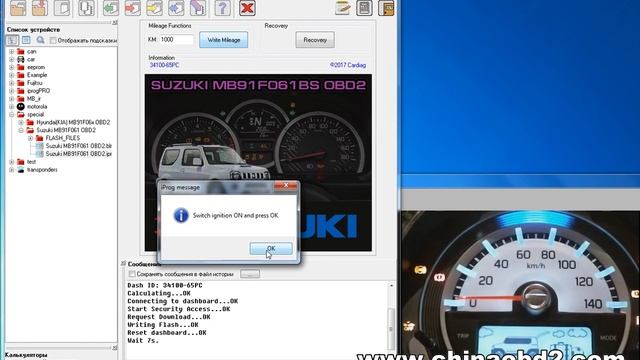The width and height of the screenshot is (640, 360).
Task: Select the 'eeprom' tree item label
Action: [x=36, y=67]
